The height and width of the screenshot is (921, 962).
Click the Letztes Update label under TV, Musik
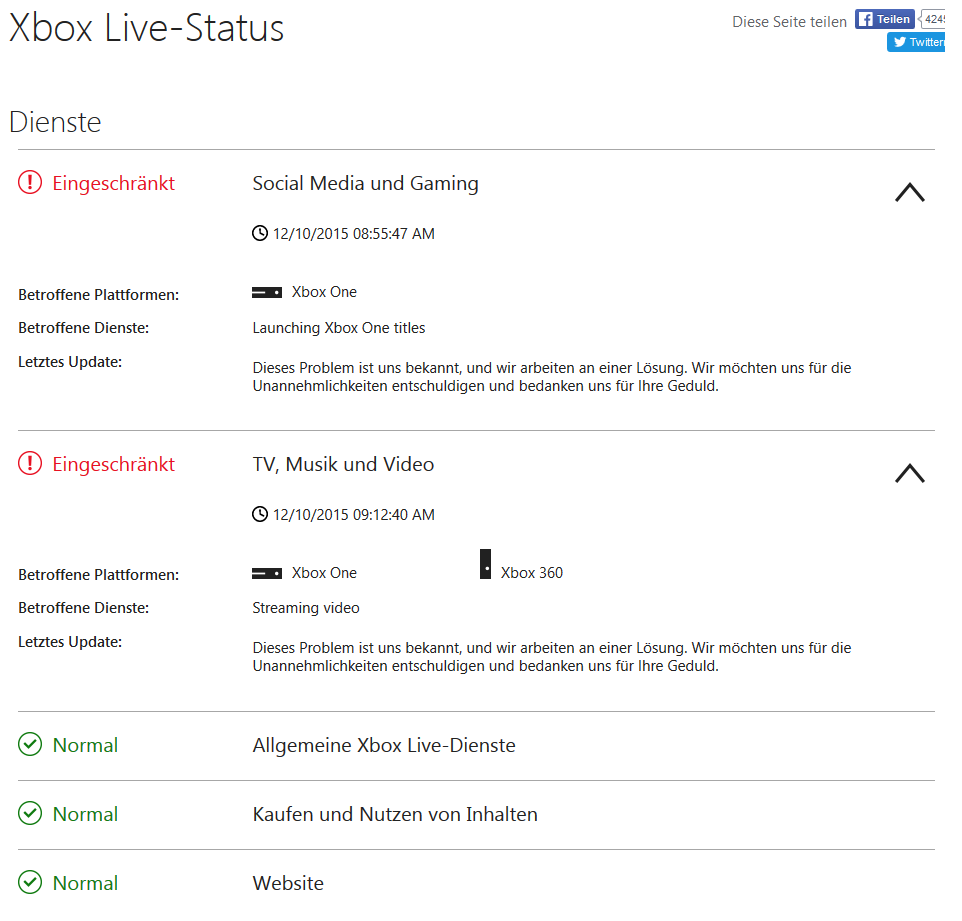click(x=70, y=642)
